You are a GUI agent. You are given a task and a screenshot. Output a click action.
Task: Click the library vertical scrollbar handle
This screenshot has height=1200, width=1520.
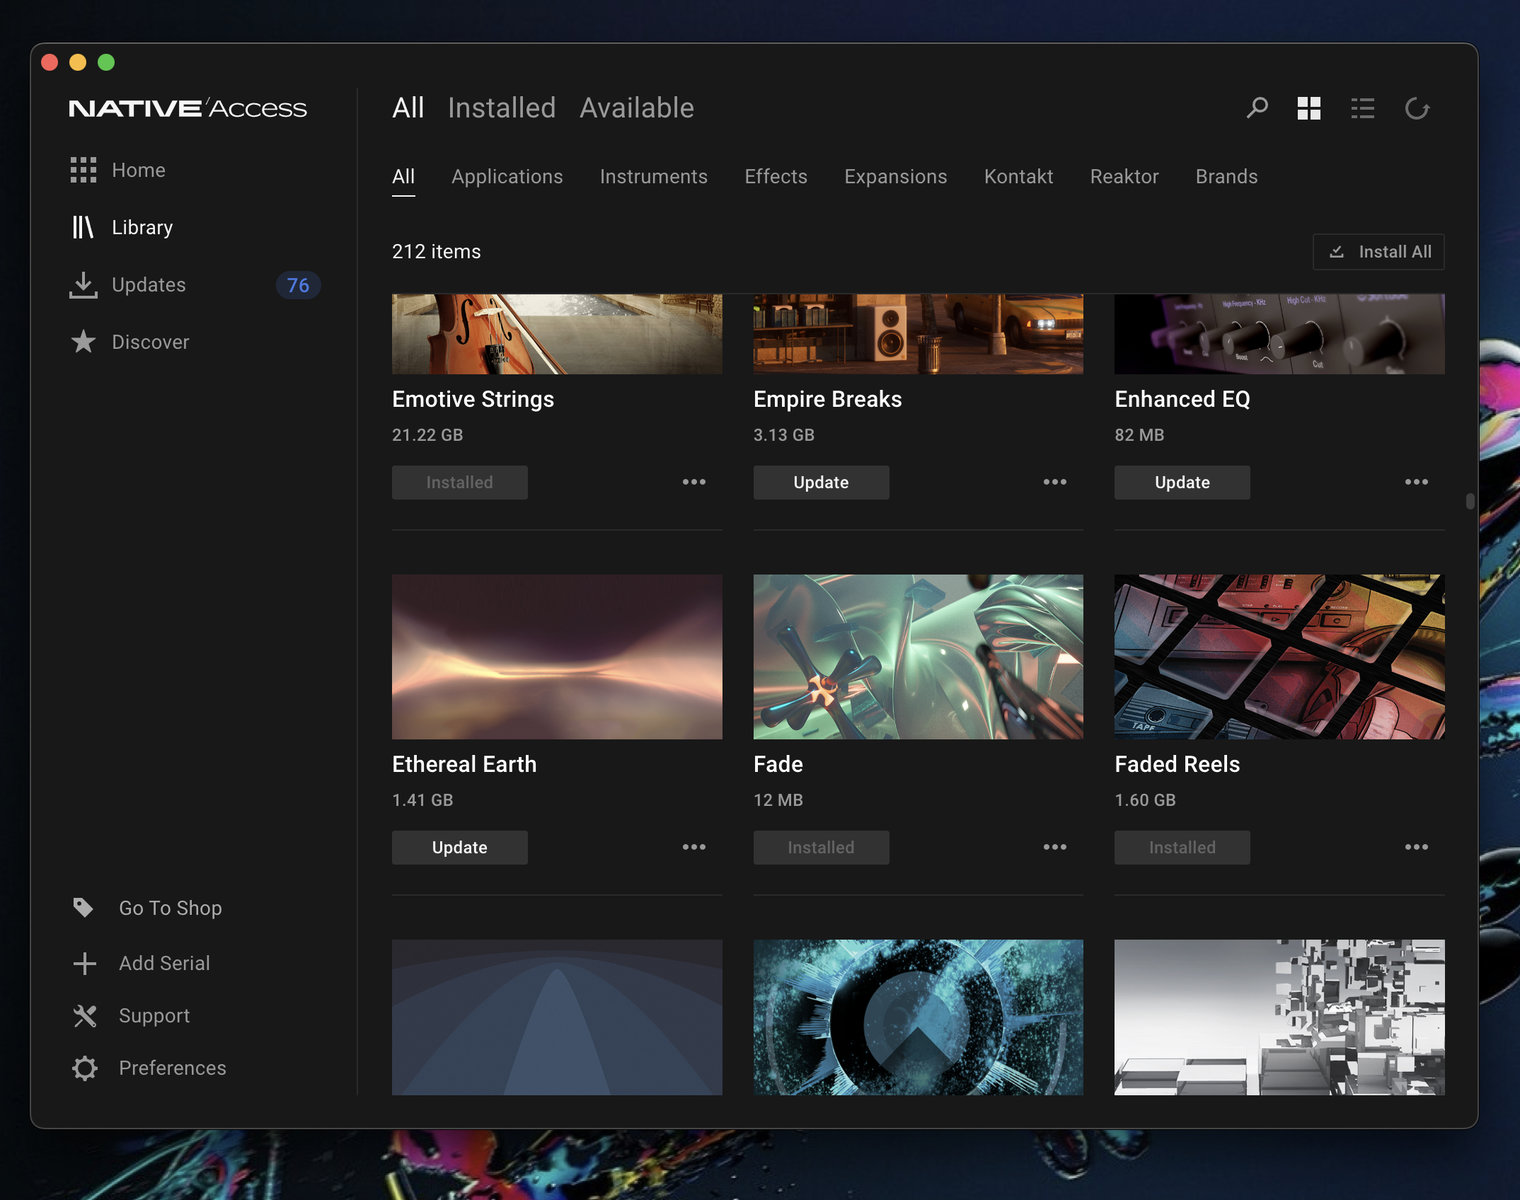click(1470, 501)
